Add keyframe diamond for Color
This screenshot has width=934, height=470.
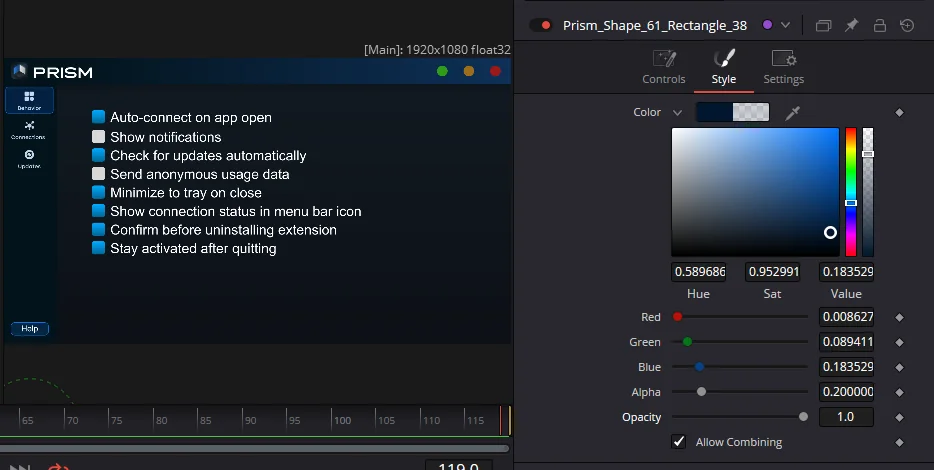(899, 113)
